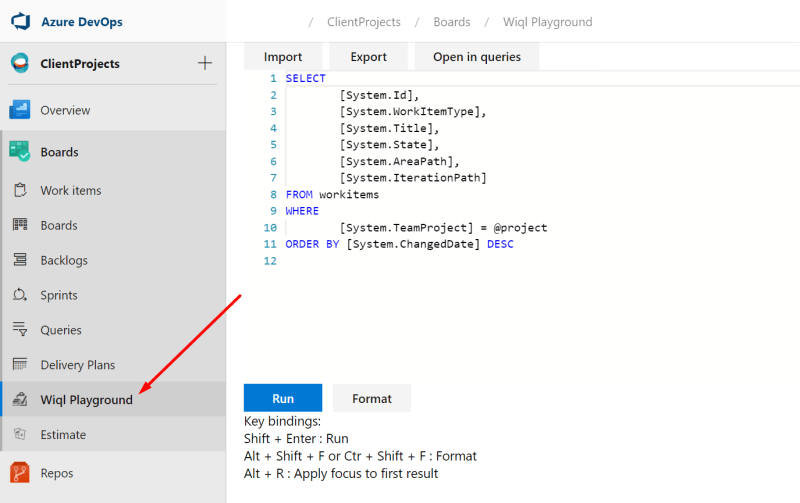The height and width of the screenshot is (503, 800).
Task: Open the ClientProjects project avatar icon
Action: coord(20,63)
